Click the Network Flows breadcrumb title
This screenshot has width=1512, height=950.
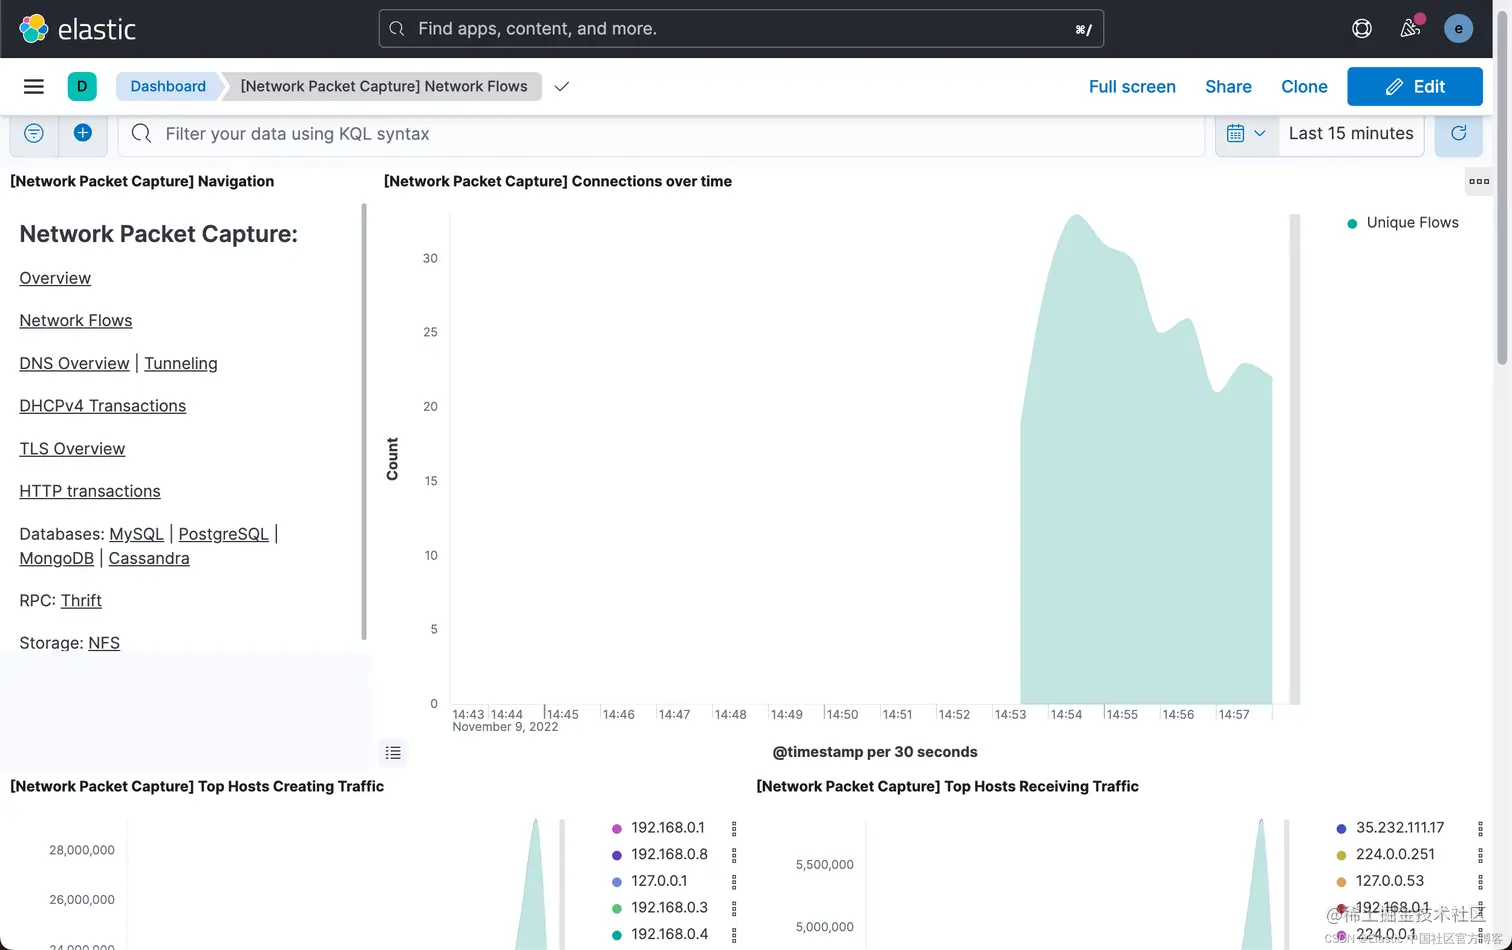click(384, 86)
